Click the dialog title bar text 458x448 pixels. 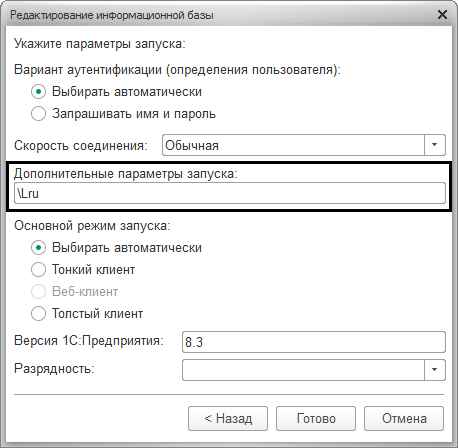[112, 15]
